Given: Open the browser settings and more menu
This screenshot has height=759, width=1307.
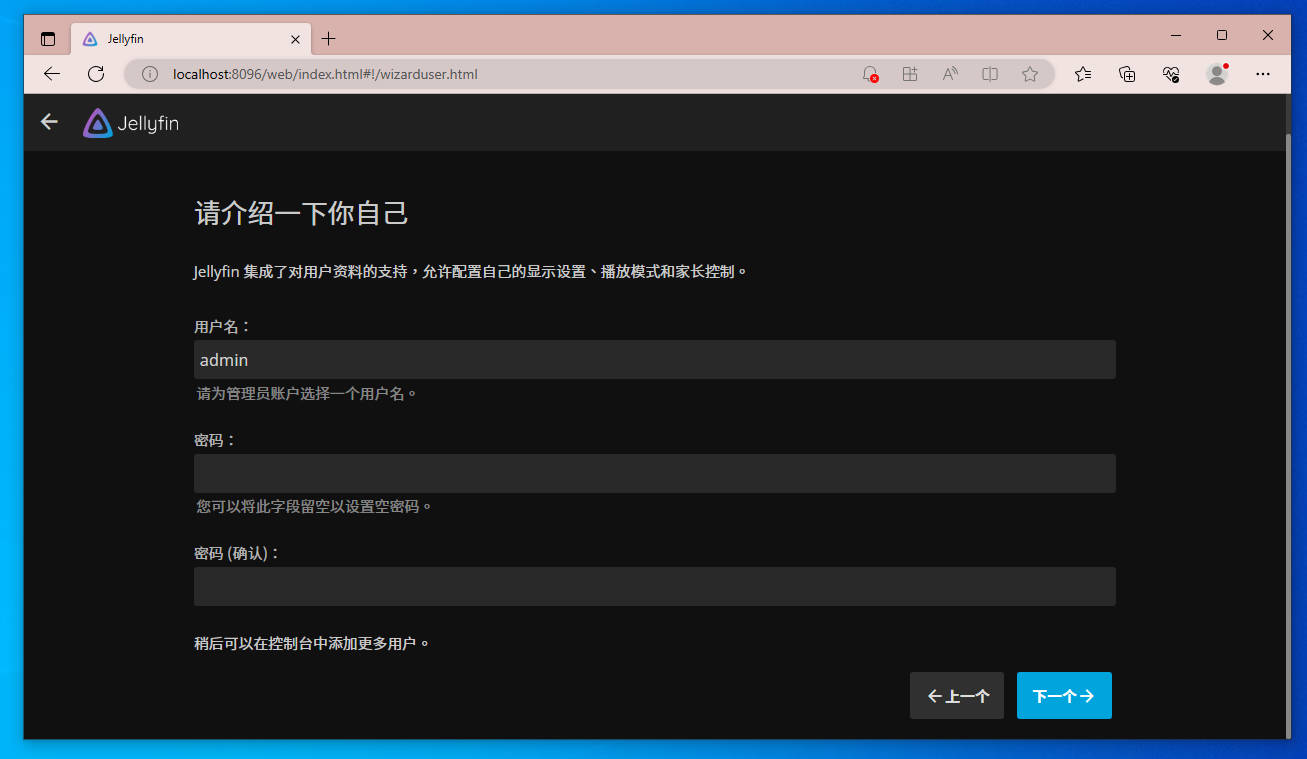Looking at the screenshot, I should pyautogui.click(x=1263, y=74).
